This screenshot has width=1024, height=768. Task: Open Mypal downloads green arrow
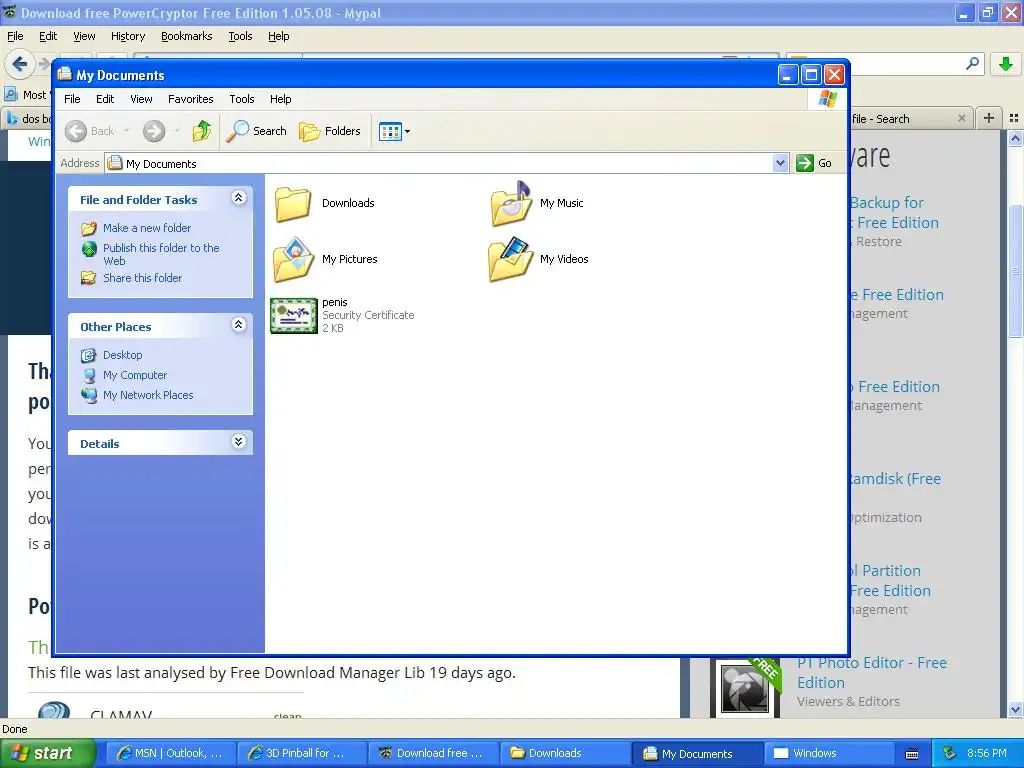[x=1006, y=64]
